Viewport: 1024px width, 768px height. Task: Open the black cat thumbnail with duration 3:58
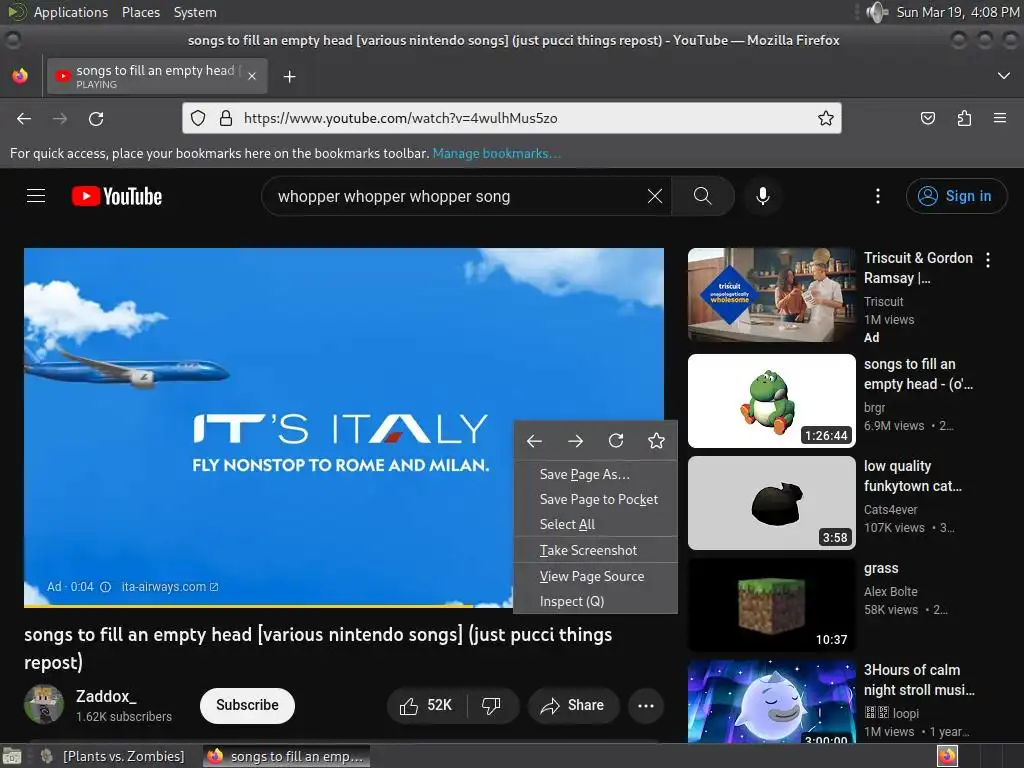point(771,503)
